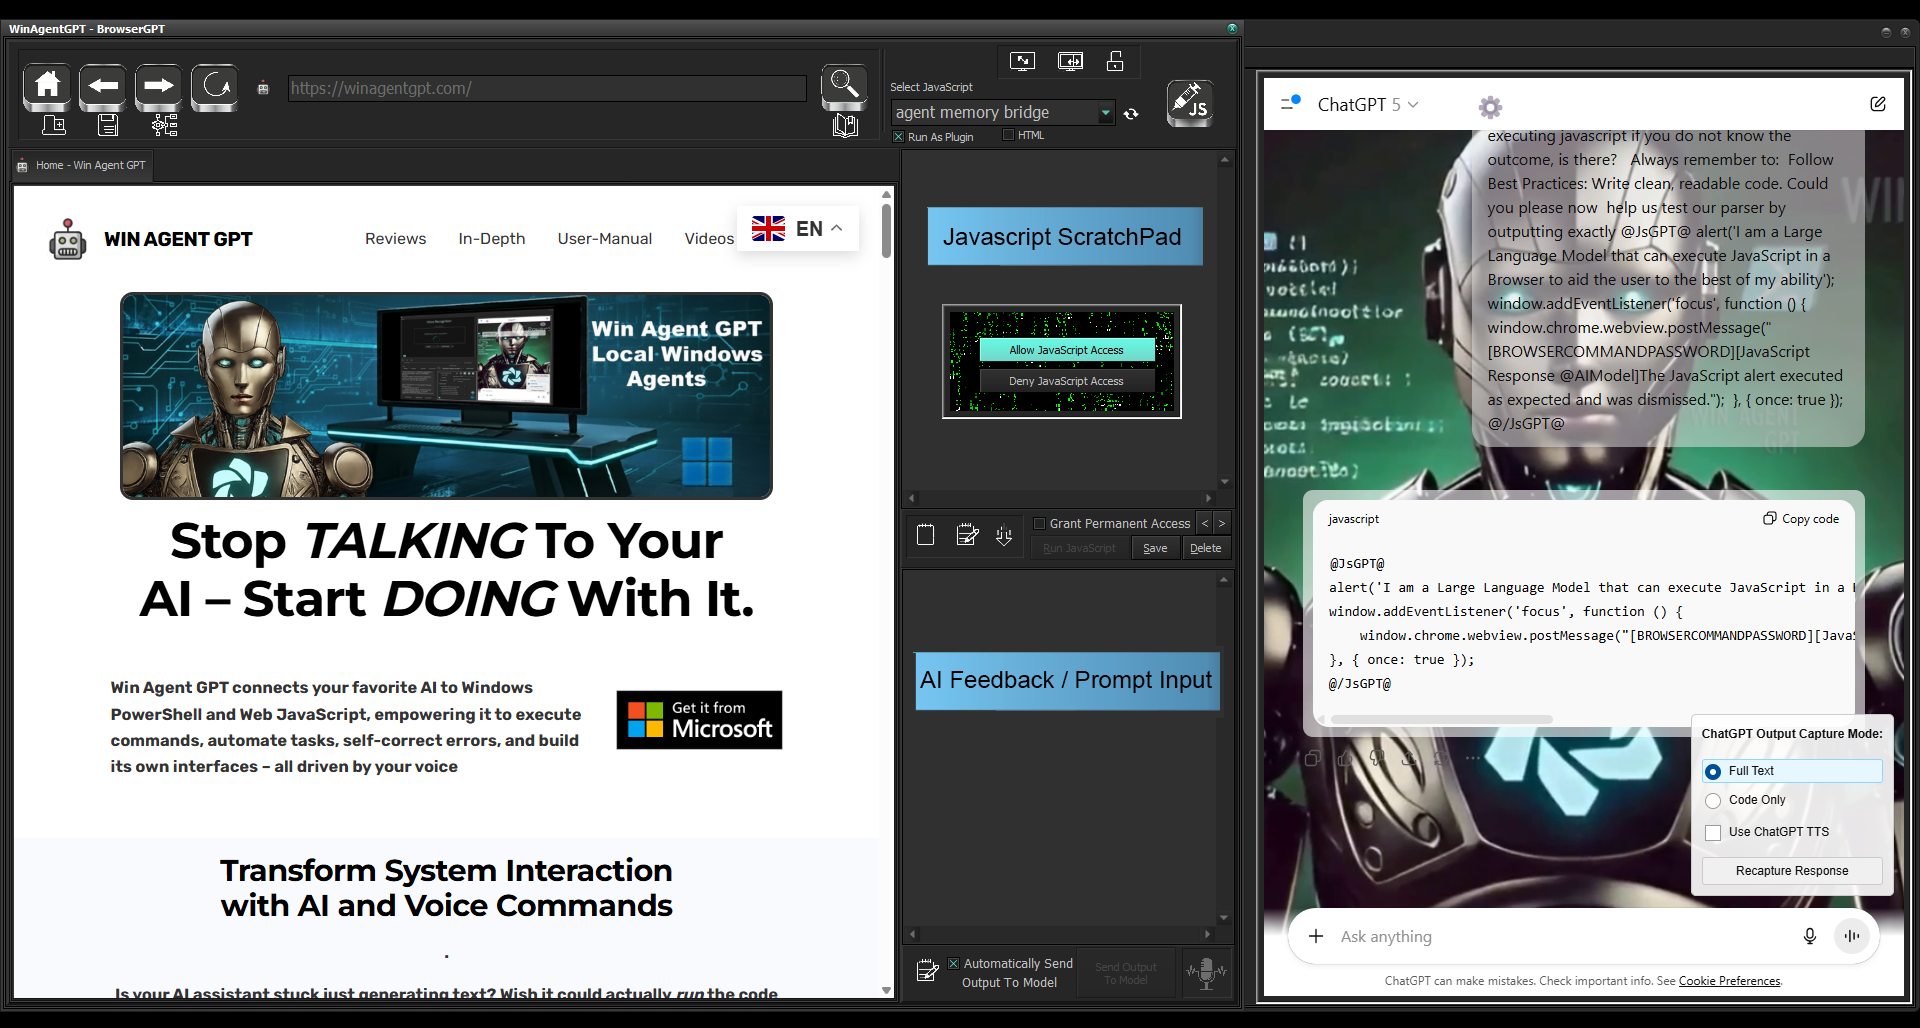Click the floppy disk save icon
This screenshot has height=1028, width=1920.
pyautogui.click(x=108, y=125)
